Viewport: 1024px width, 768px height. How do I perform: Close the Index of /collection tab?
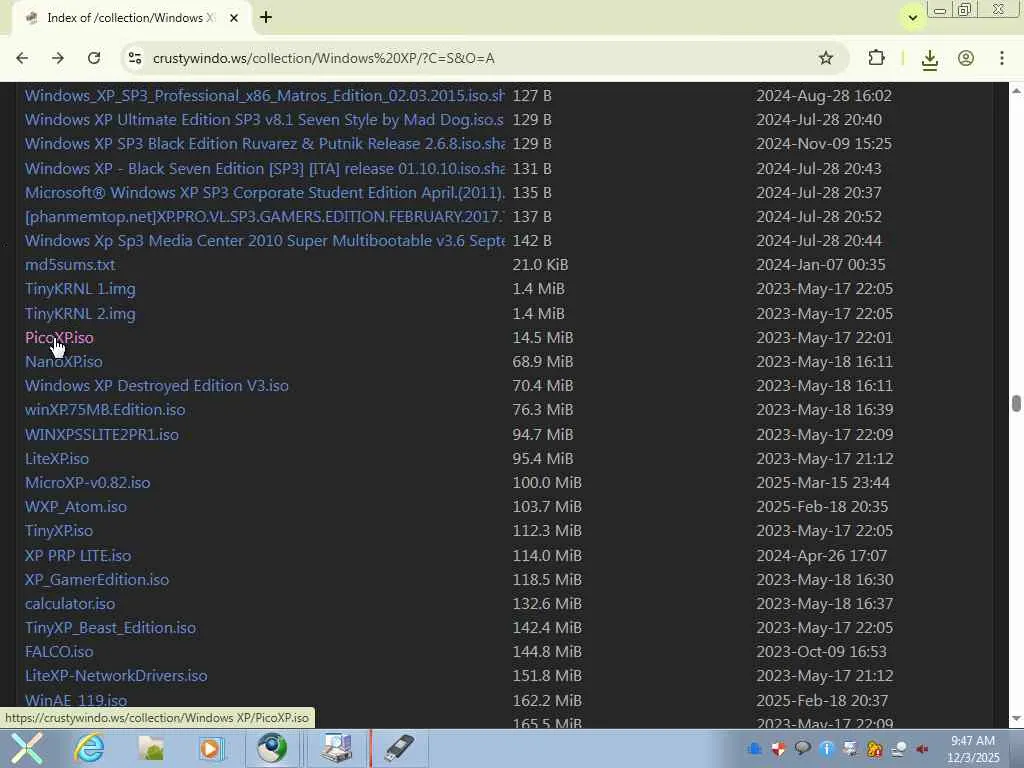click(x=234, y=18)
